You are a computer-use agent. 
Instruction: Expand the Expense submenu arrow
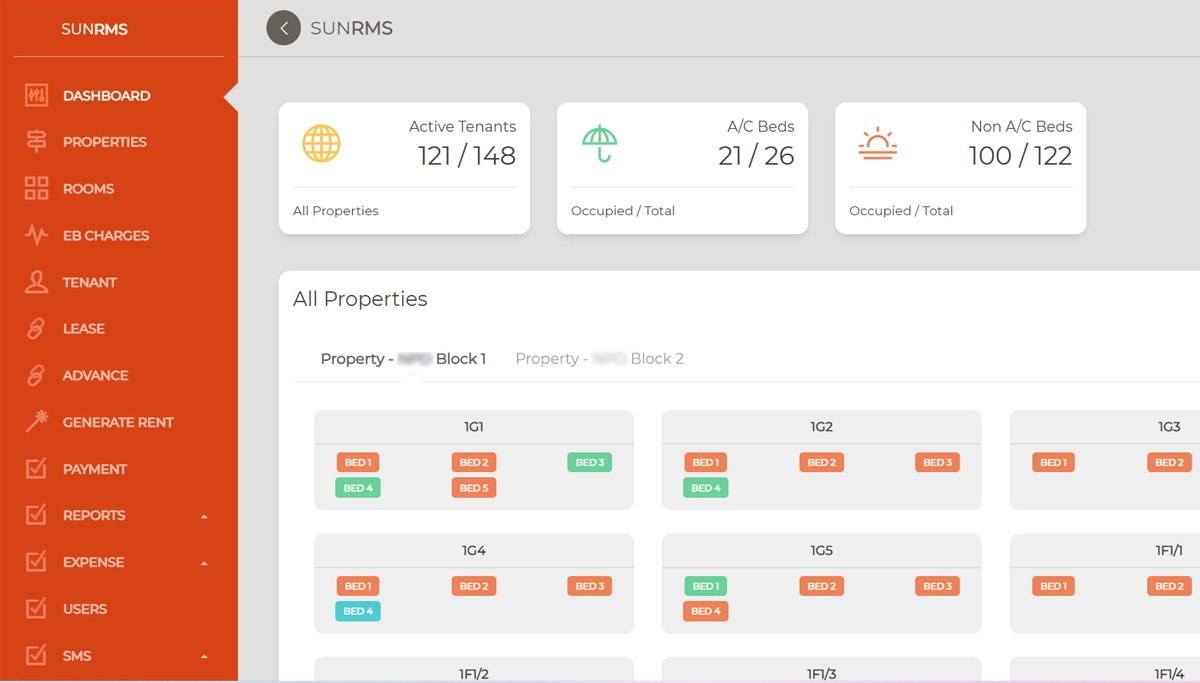tap(204, 563)
